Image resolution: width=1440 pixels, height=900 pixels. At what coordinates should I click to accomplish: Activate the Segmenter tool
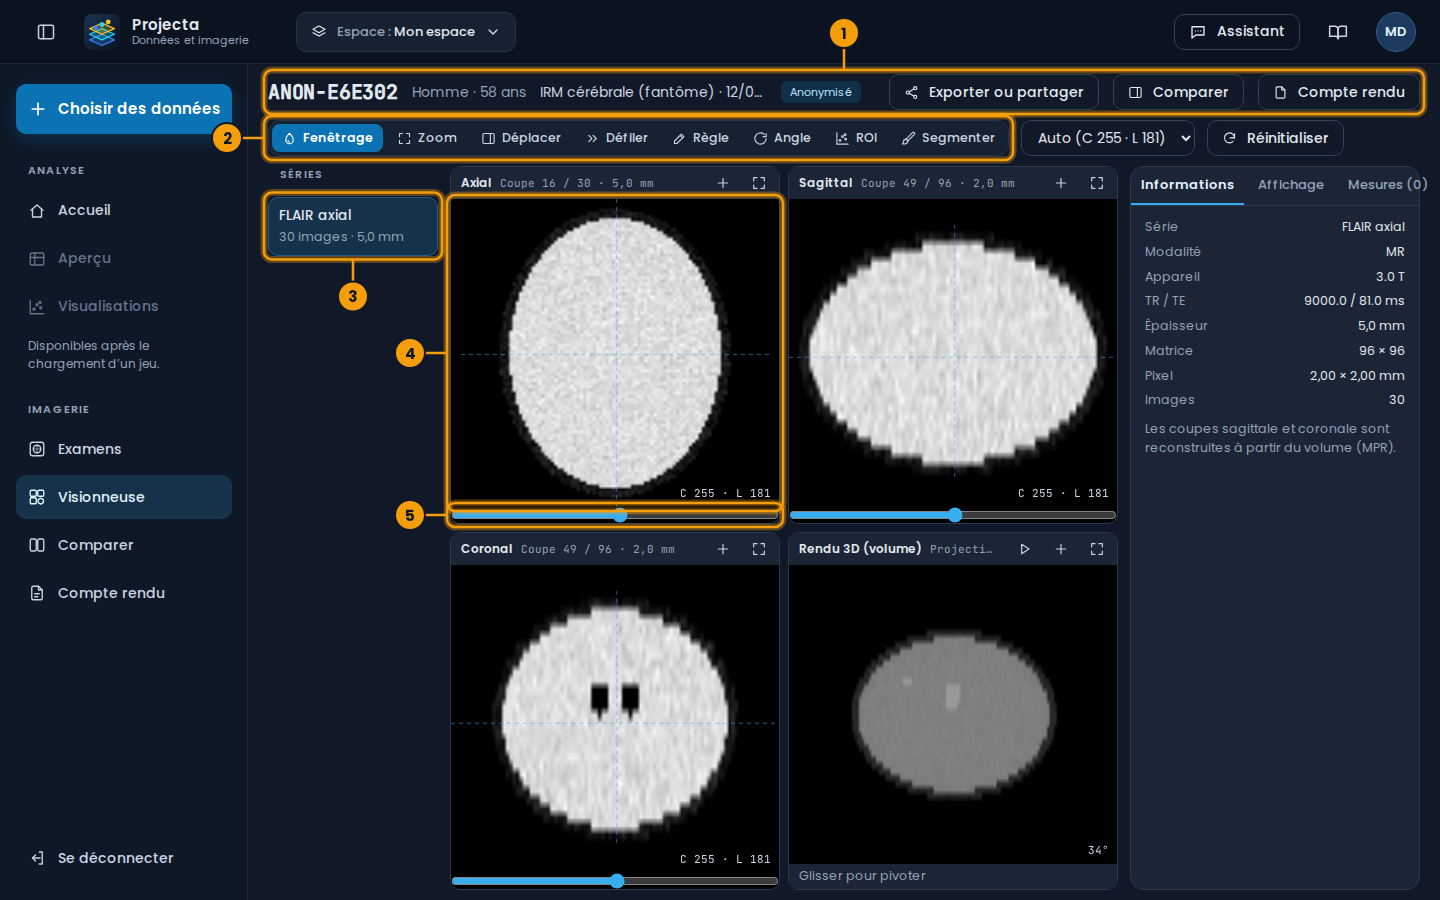pos(948,138)
